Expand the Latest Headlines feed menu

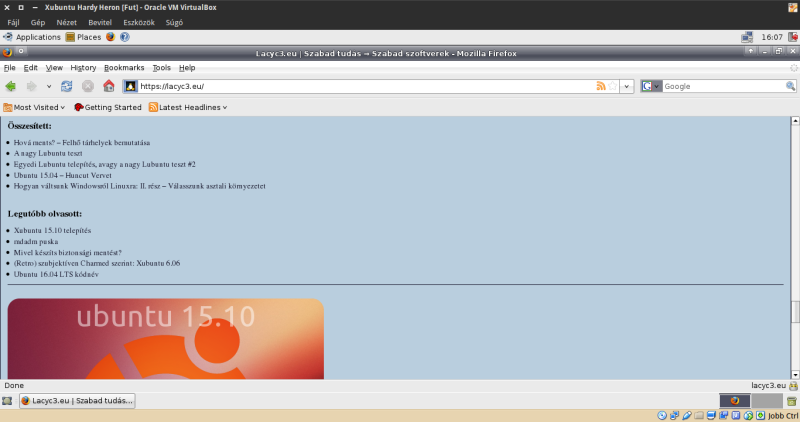point(188,107)
